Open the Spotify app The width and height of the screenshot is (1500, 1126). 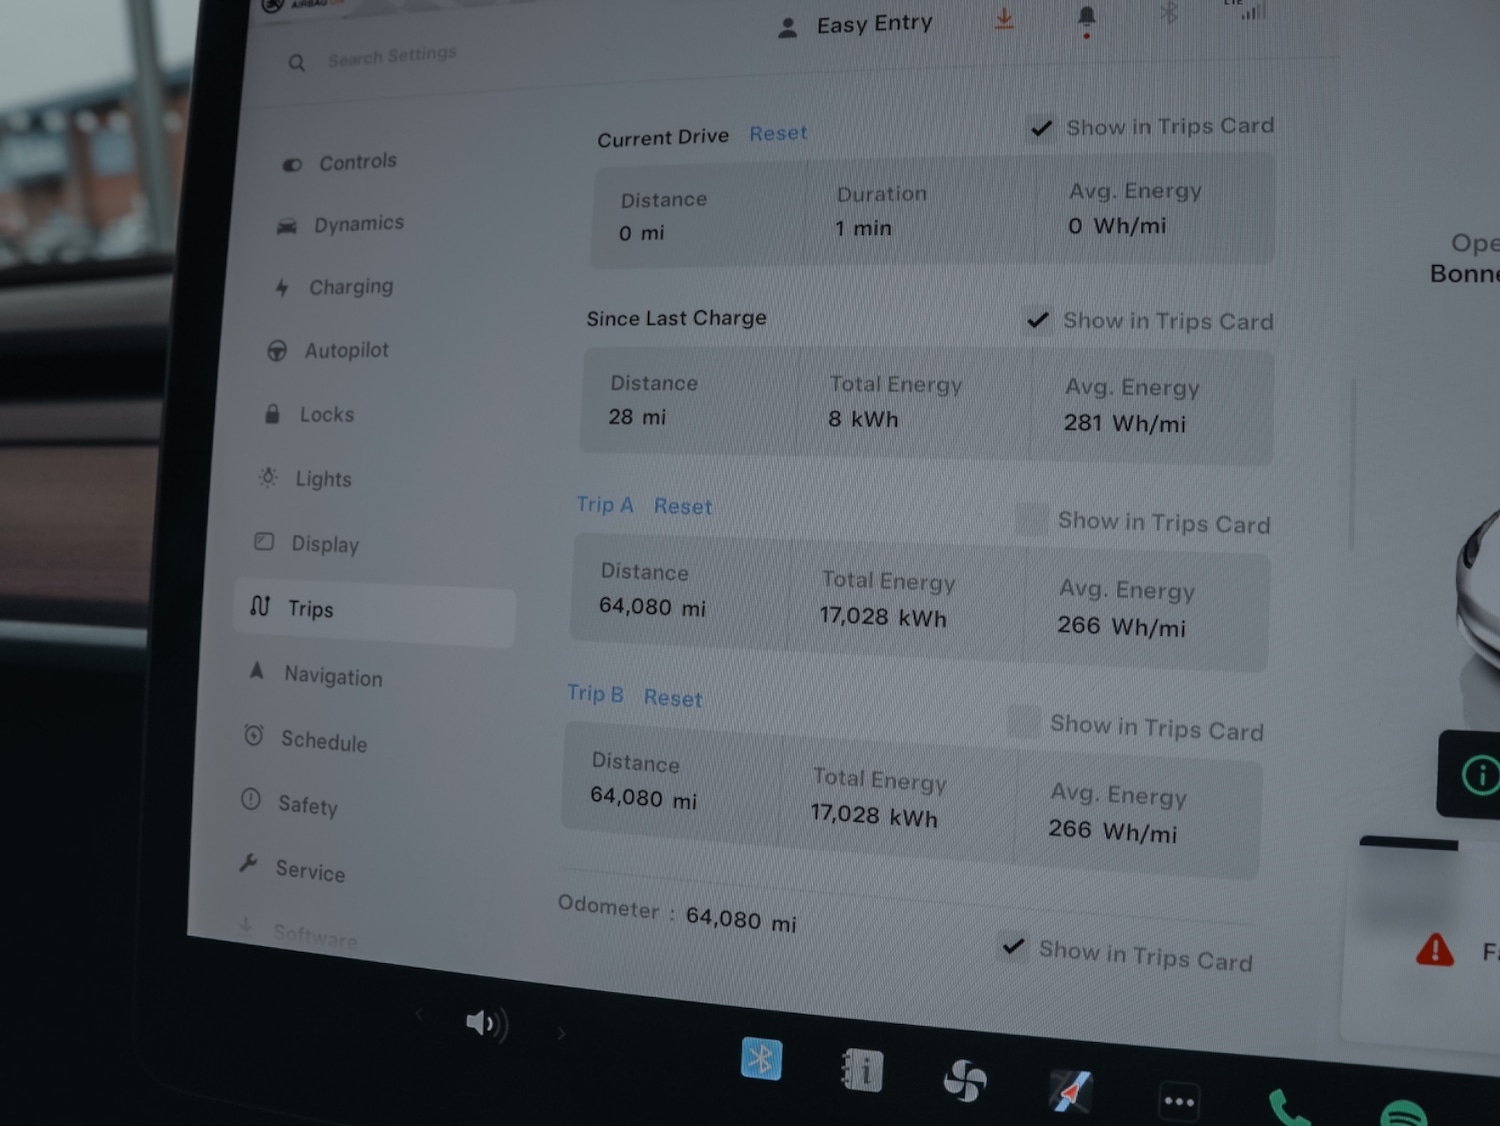(1403, 1113)
